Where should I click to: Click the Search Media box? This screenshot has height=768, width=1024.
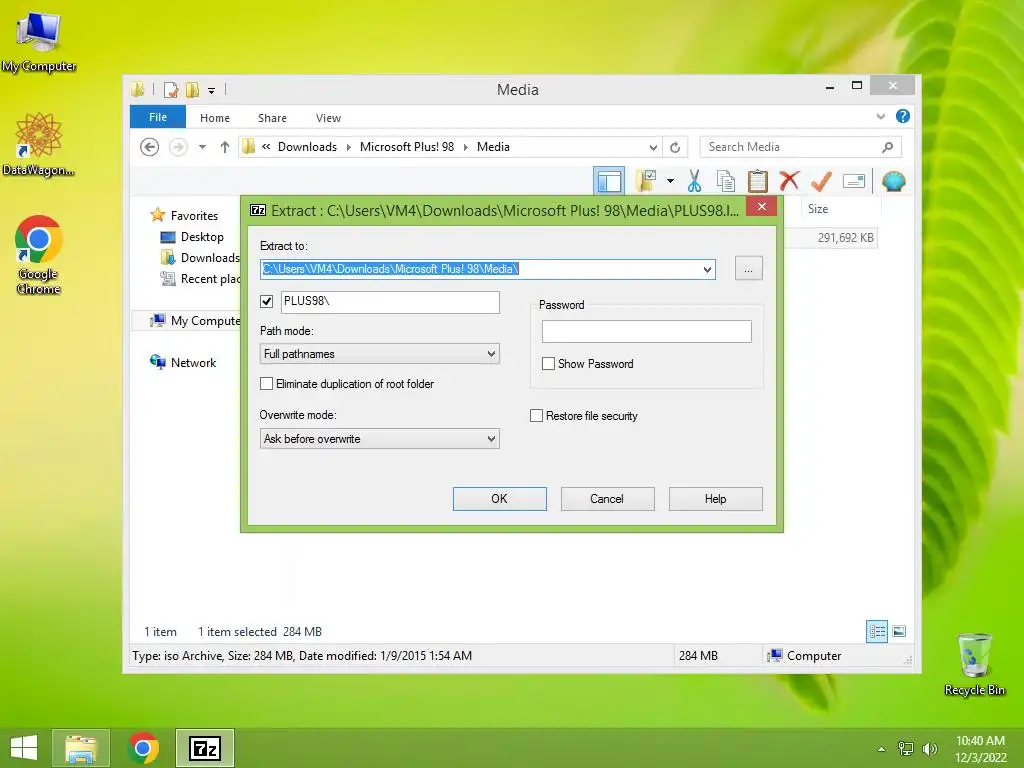pyautogui.click(x=790, y=147)
